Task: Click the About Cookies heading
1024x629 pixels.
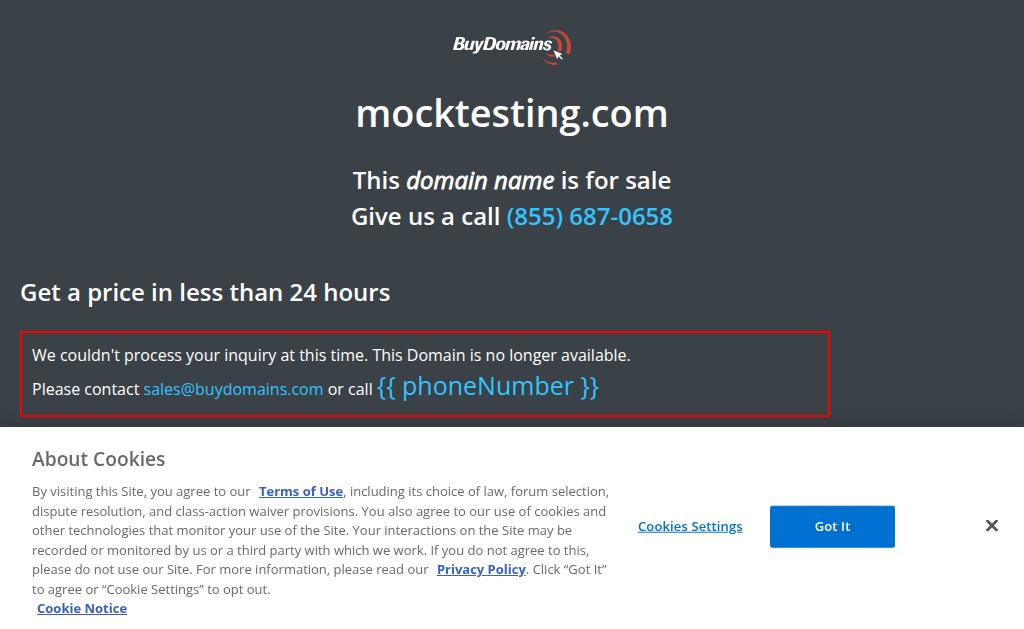Action: tap(99, 459)
